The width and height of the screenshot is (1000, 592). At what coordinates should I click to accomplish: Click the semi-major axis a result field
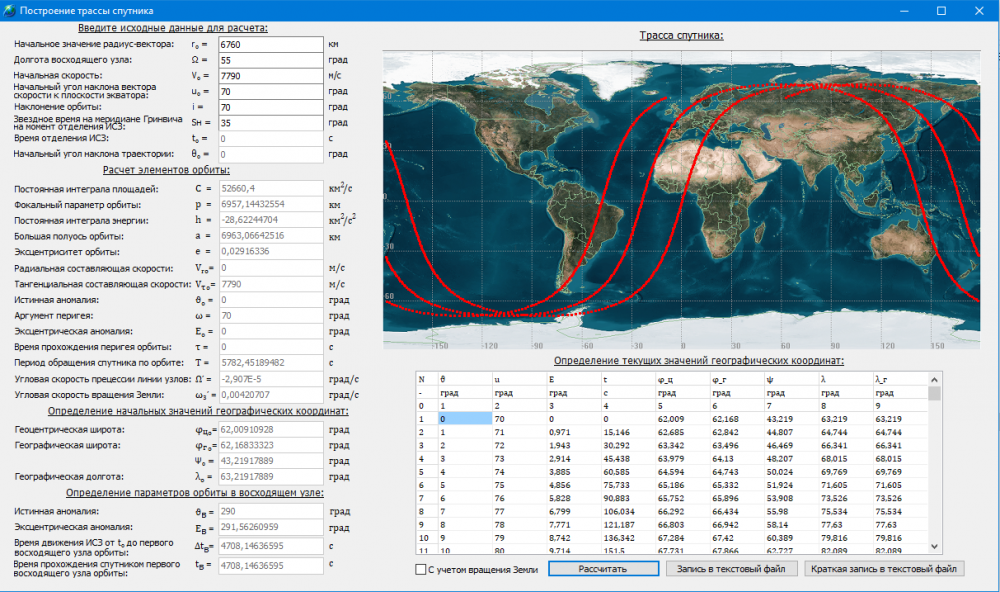pos(270,236)
